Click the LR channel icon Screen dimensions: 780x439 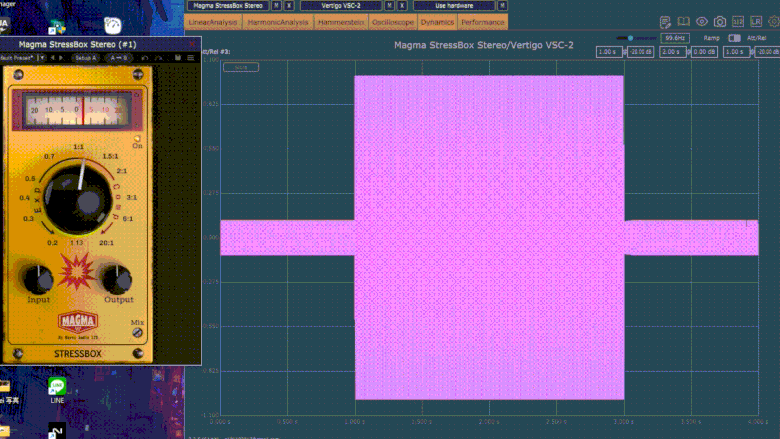(x=756, y=22)
